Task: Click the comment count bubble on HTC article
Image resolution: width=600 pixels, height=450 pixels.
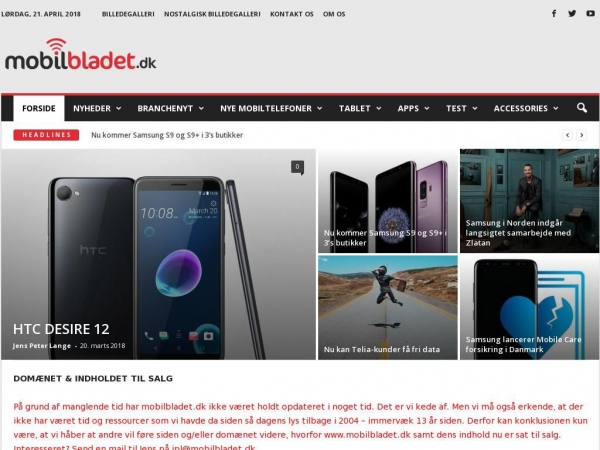Action: click(297, 167)
